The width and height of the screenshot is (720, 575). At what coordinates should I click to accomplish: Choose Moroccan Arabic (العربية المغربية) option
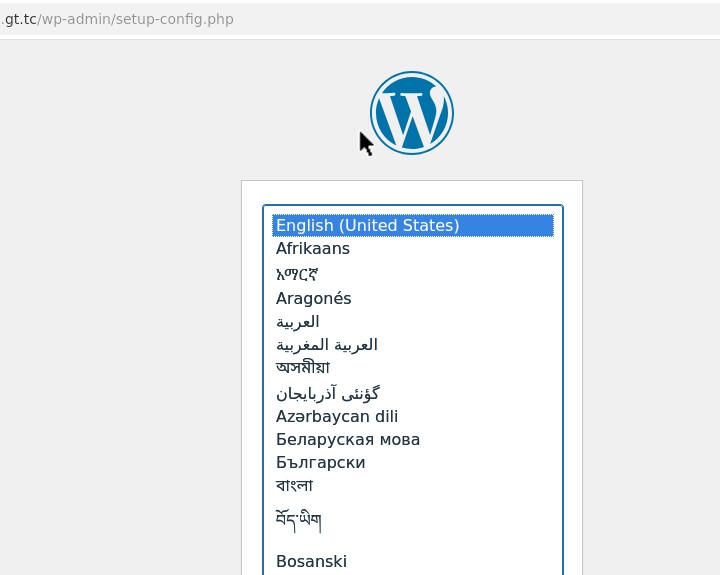(x=327, y=345)
